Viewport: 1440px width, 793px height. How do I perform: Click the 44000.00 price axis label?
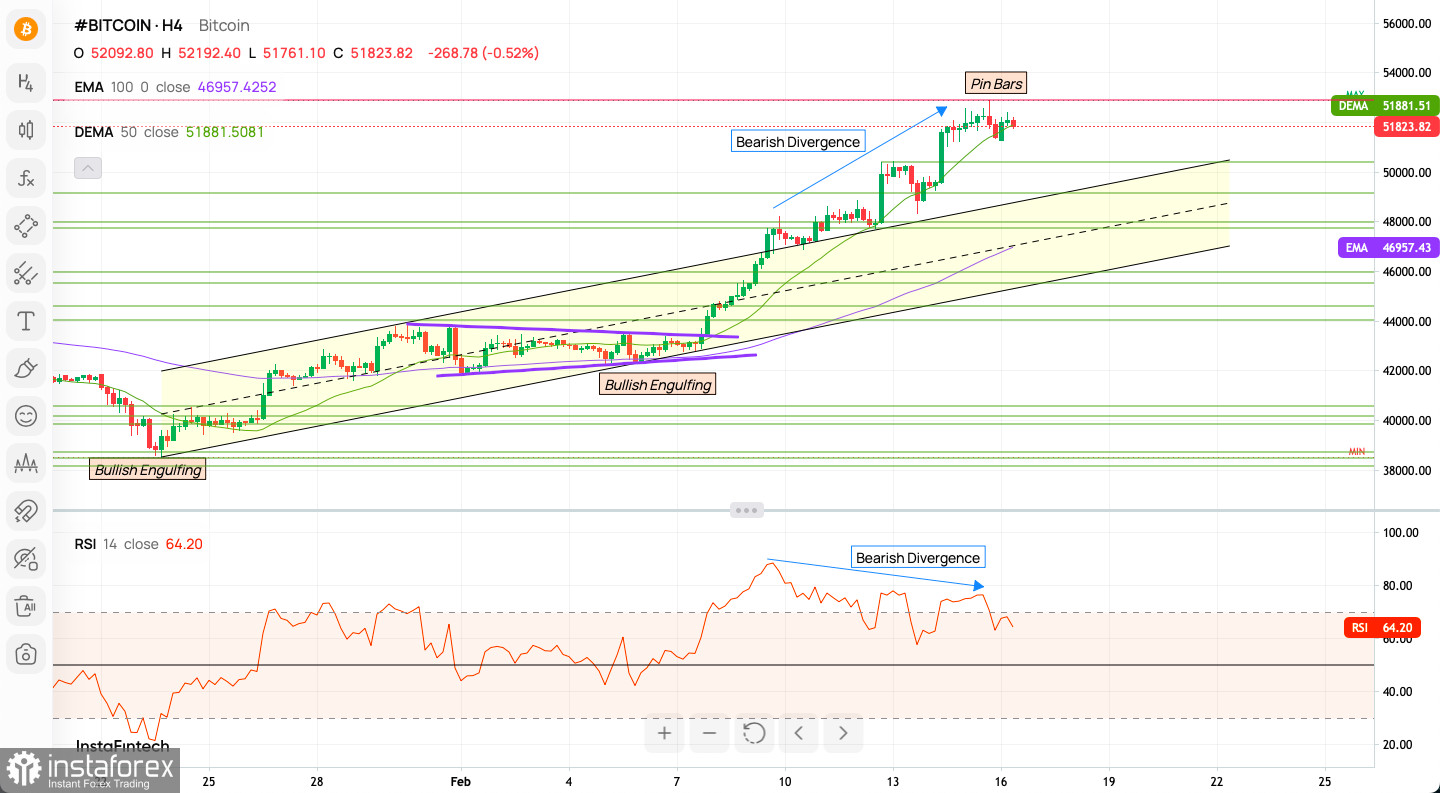1408,321
